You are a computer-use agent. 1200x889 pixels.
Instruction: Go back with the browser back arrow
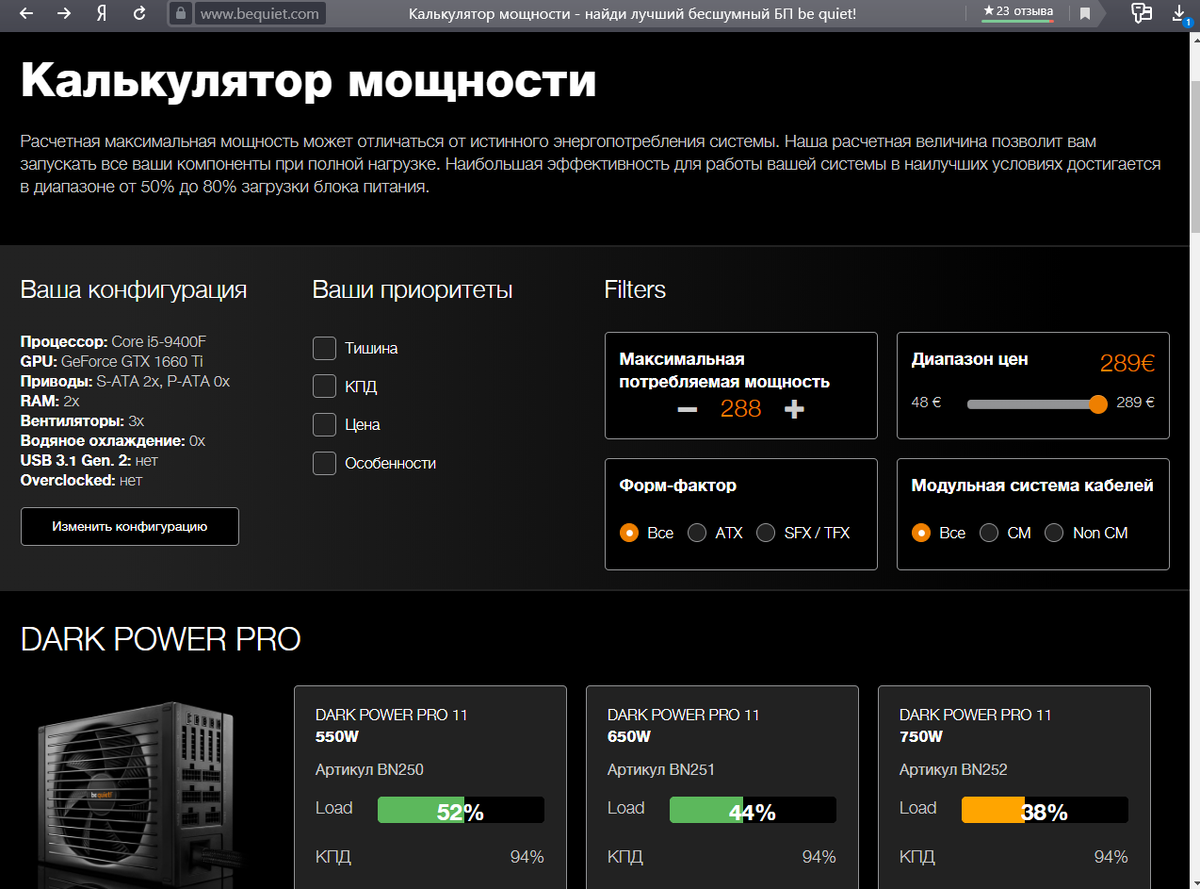pyautogui.click(x=26, y=13)
